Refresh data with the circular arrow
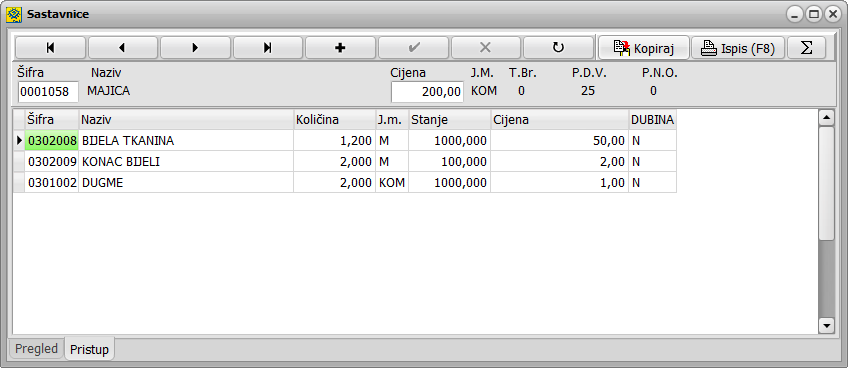The width and height of the screenshot is (848, 368). click(x=558, y=48)
